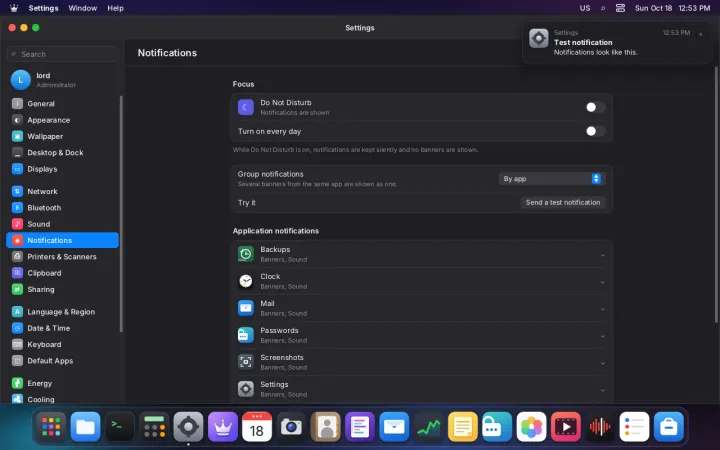Click the menu bar search magnifier
This screenshot has height=450, width=720.
click(x=603, y=8)
